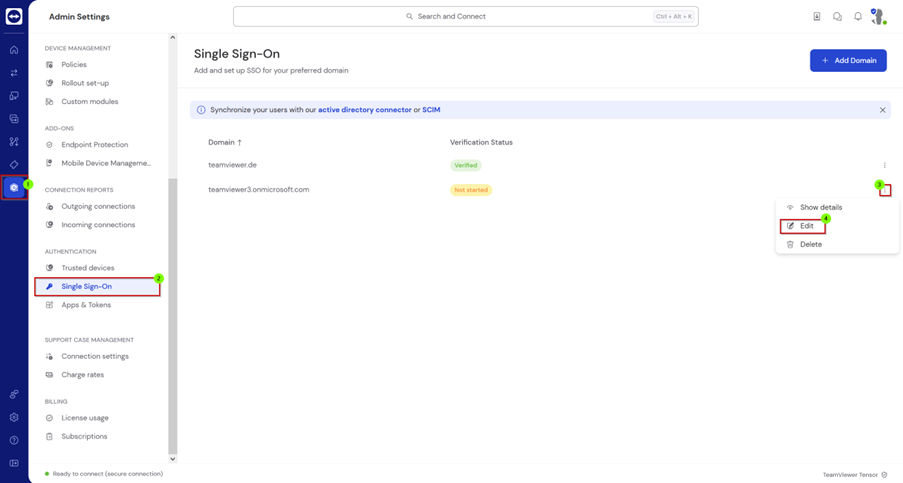Click the Remote connections arrows icon
The height and width of the screenshot is (483, 903).
[14, 73]
